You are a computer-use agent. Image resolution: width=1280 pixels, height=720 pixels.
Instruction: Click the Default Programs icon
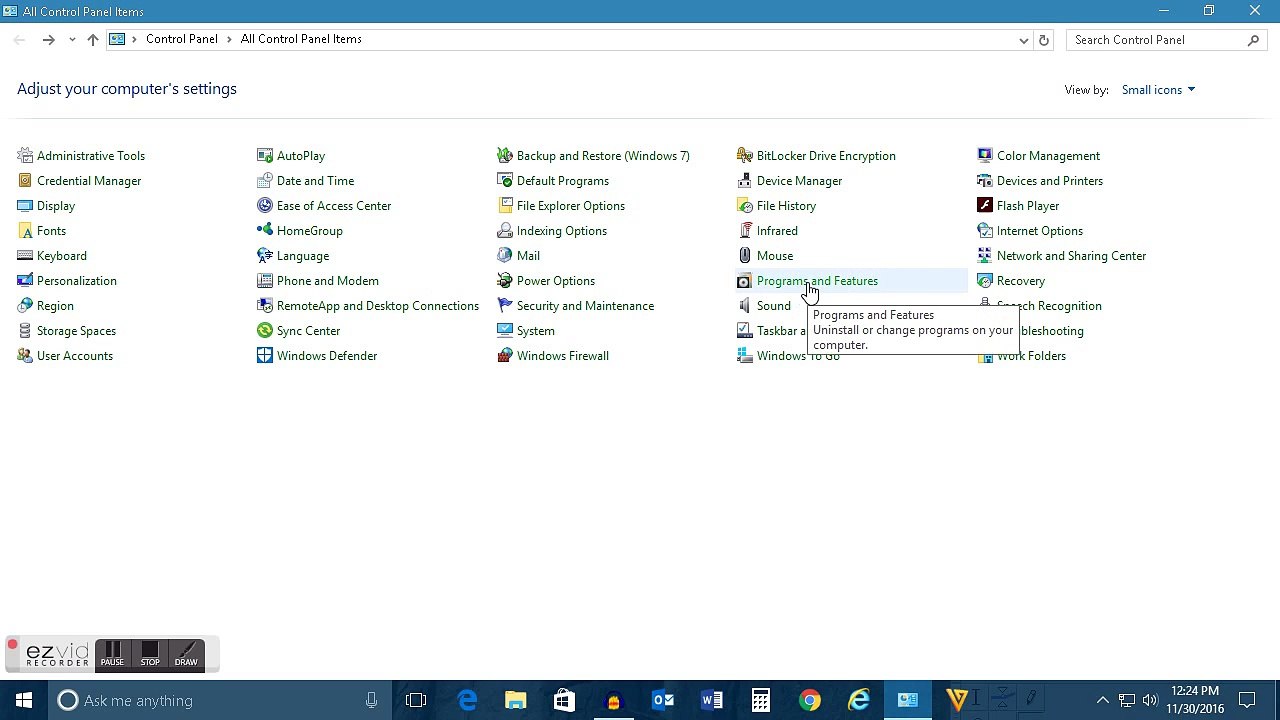click(505, 181)
